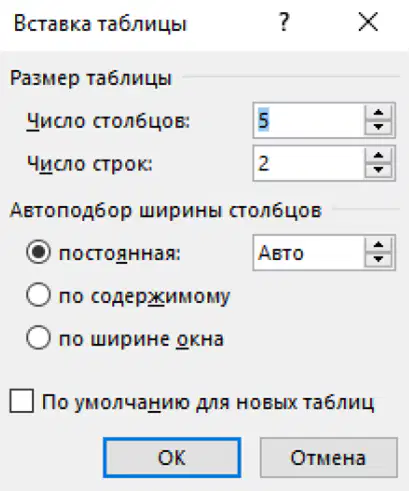Increase Число строк with up arrow
This screenshot has width=410, height=491.
point(378,156)
